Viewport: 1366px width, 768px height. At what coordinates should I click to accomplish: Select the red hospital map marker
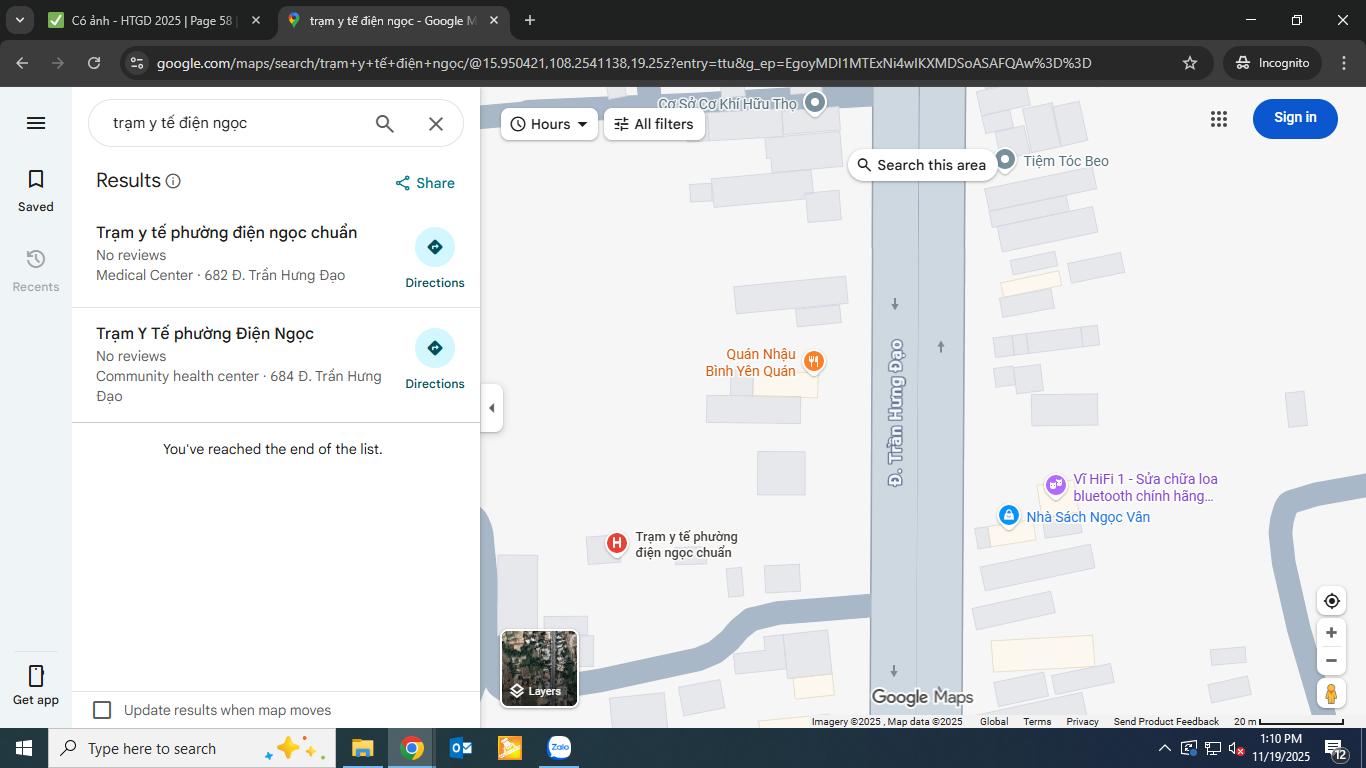[x=617, y=543]
